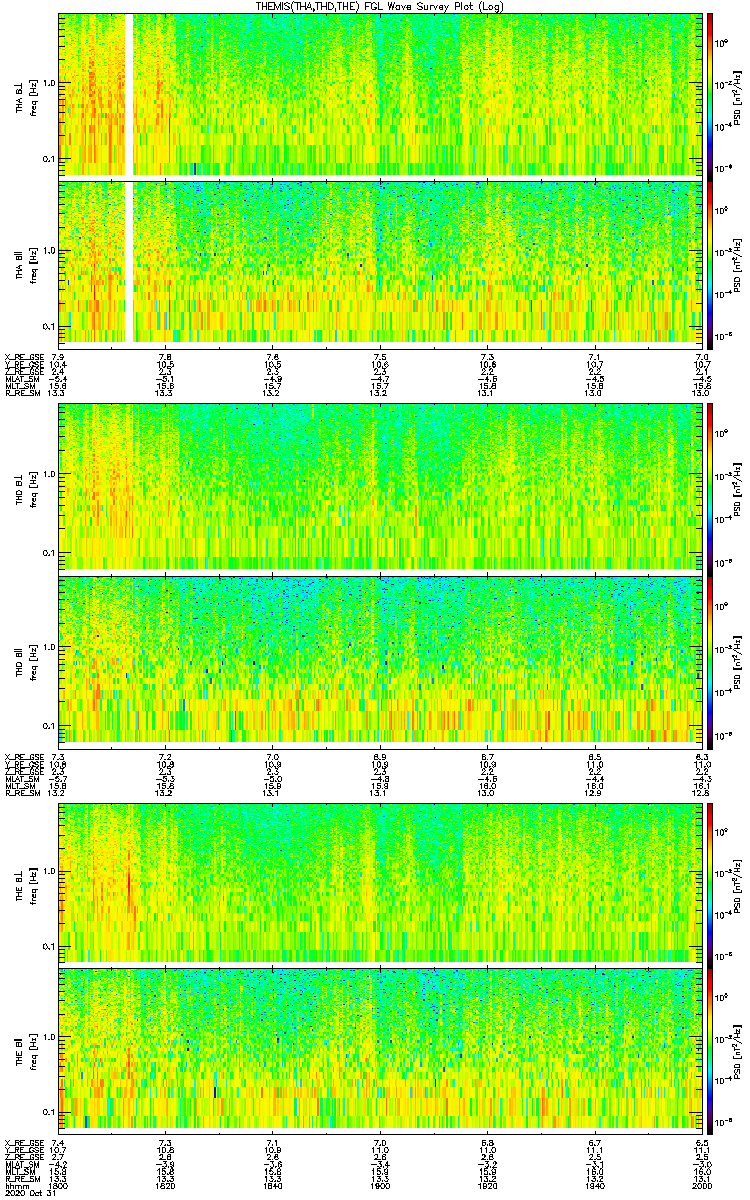Click the R_RE_SM row label under the THD panels
The image size is (750, 1200).
[x=22, y=793]
